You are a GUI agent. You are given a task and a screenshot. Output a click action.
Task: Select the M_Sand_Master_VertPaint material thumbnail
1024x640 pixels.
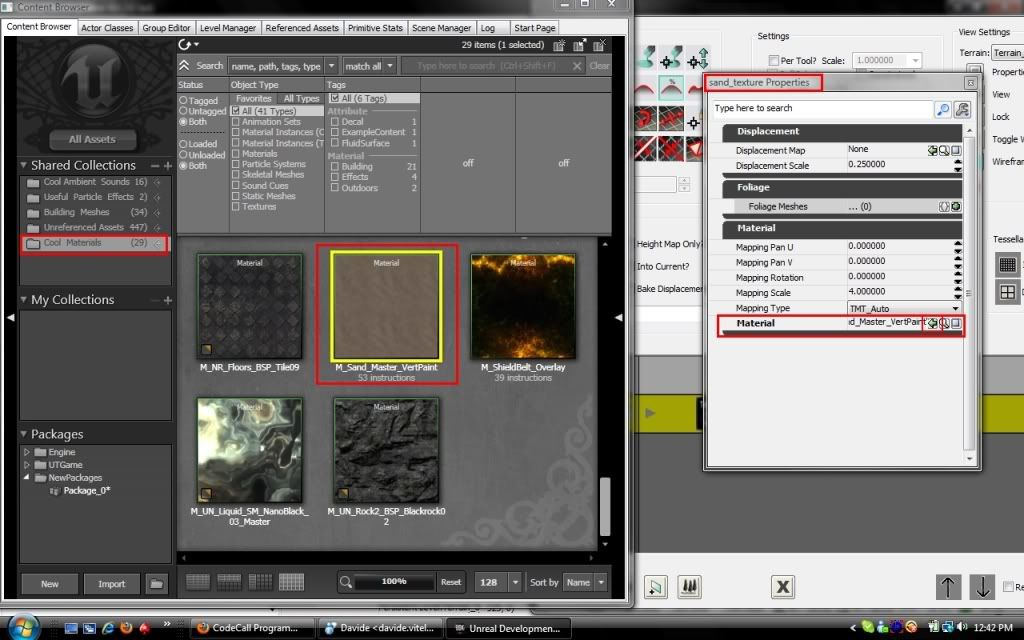(386, 306)
